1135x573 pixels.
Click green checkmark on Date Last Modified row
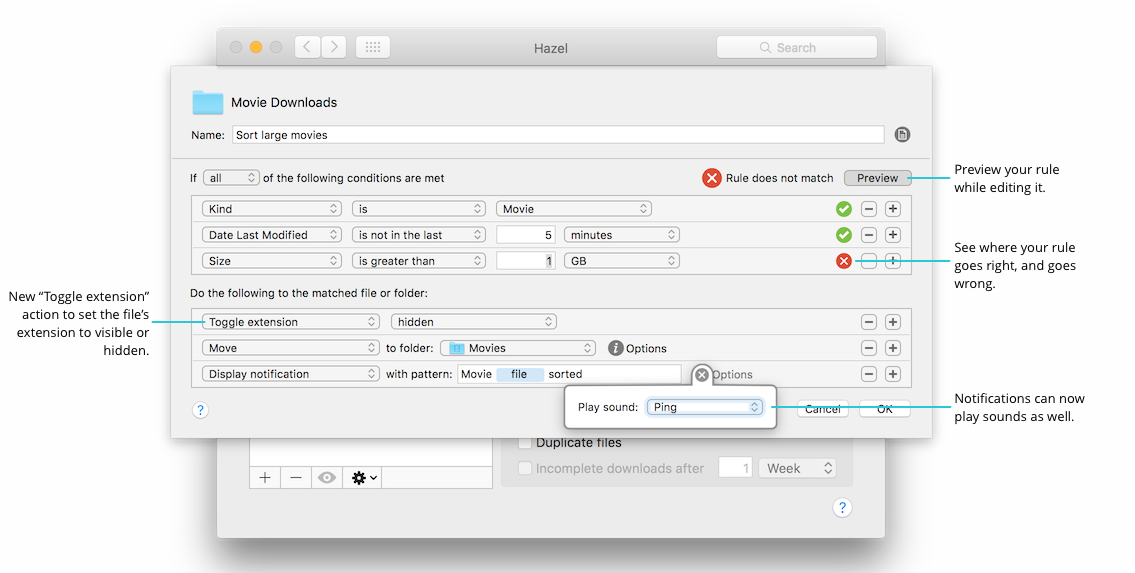point(843,235)
